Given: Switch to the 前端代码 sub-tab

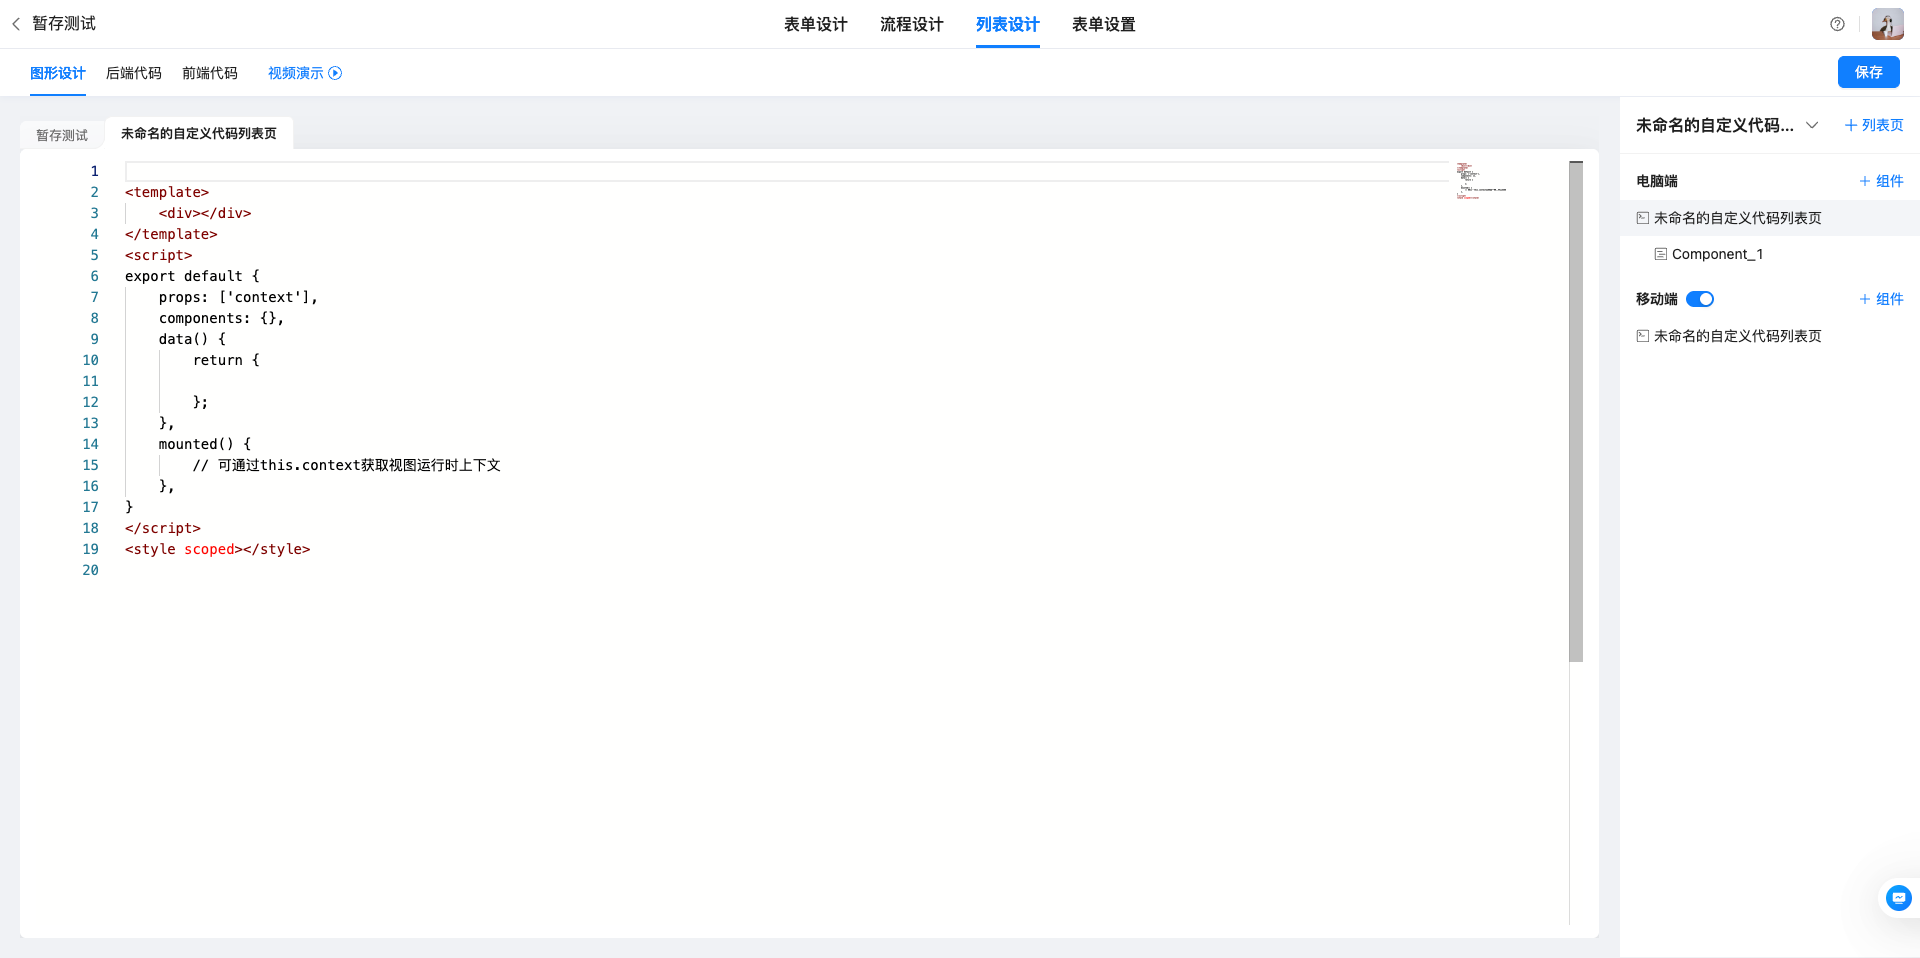Looking at the screenshot, I should pos(210,73).
